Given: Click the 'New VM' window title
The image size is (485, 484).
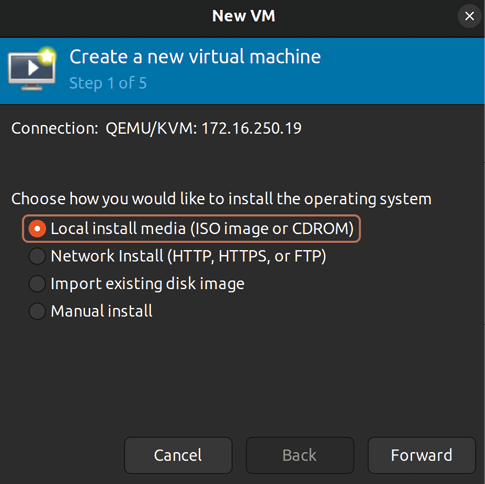Looking at the screenshot, I should coord(244,16).
